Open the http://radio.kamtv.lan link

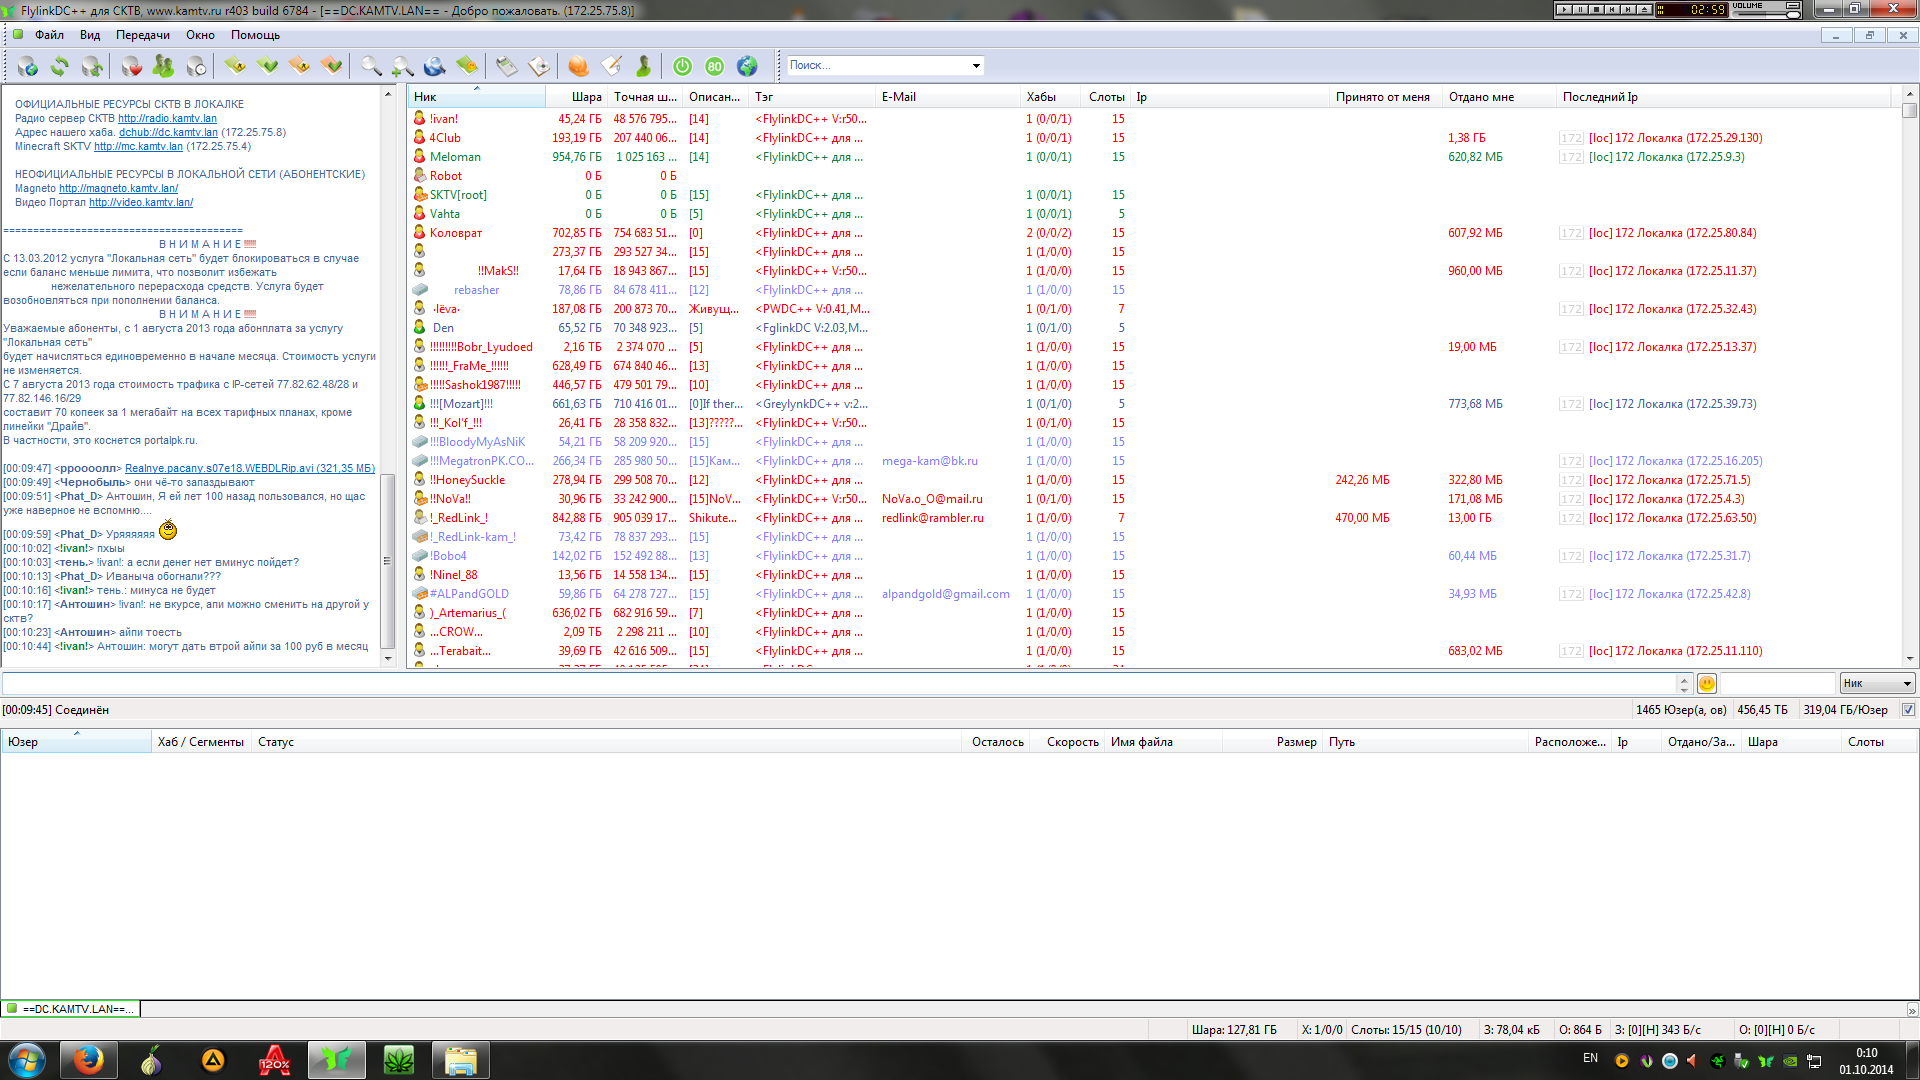tap(167, 118)
